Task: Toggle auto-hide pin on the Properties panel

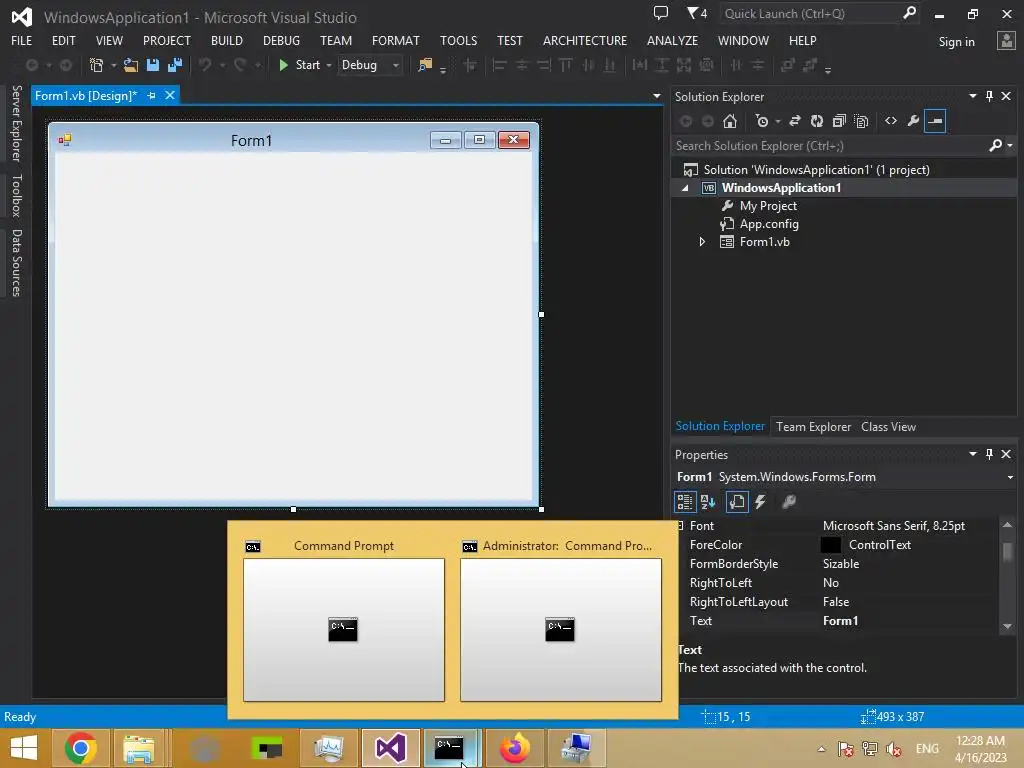Action: click(989, 454)
